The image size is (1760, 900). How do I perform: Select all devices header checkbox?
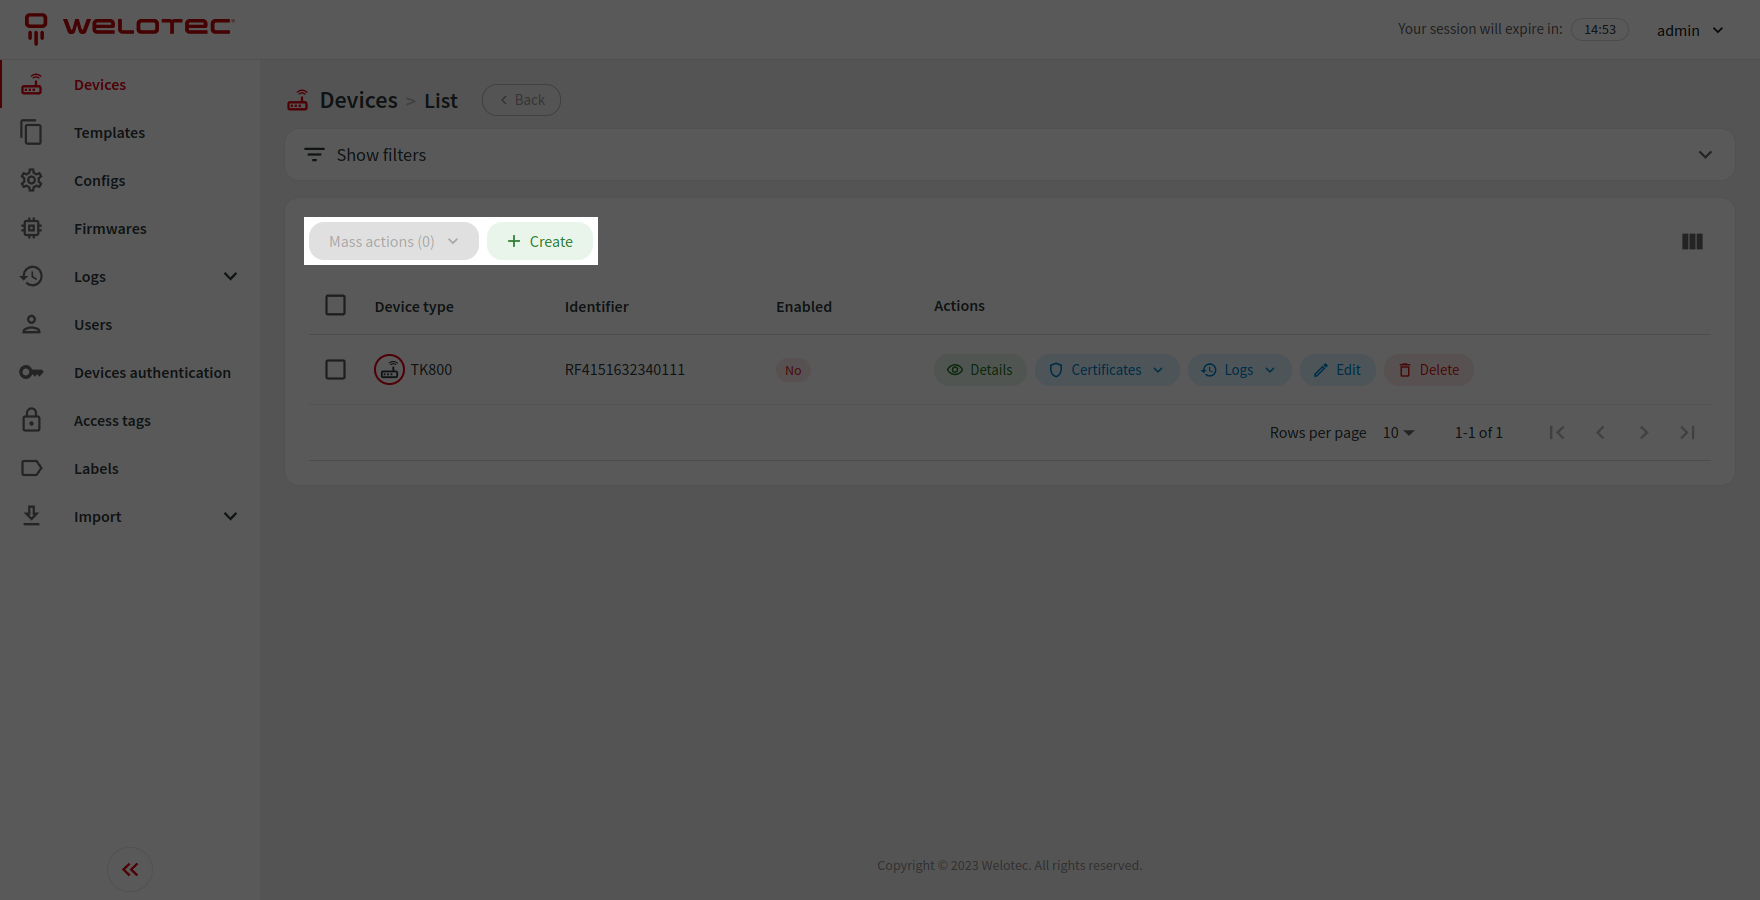[x=336, y=305]
